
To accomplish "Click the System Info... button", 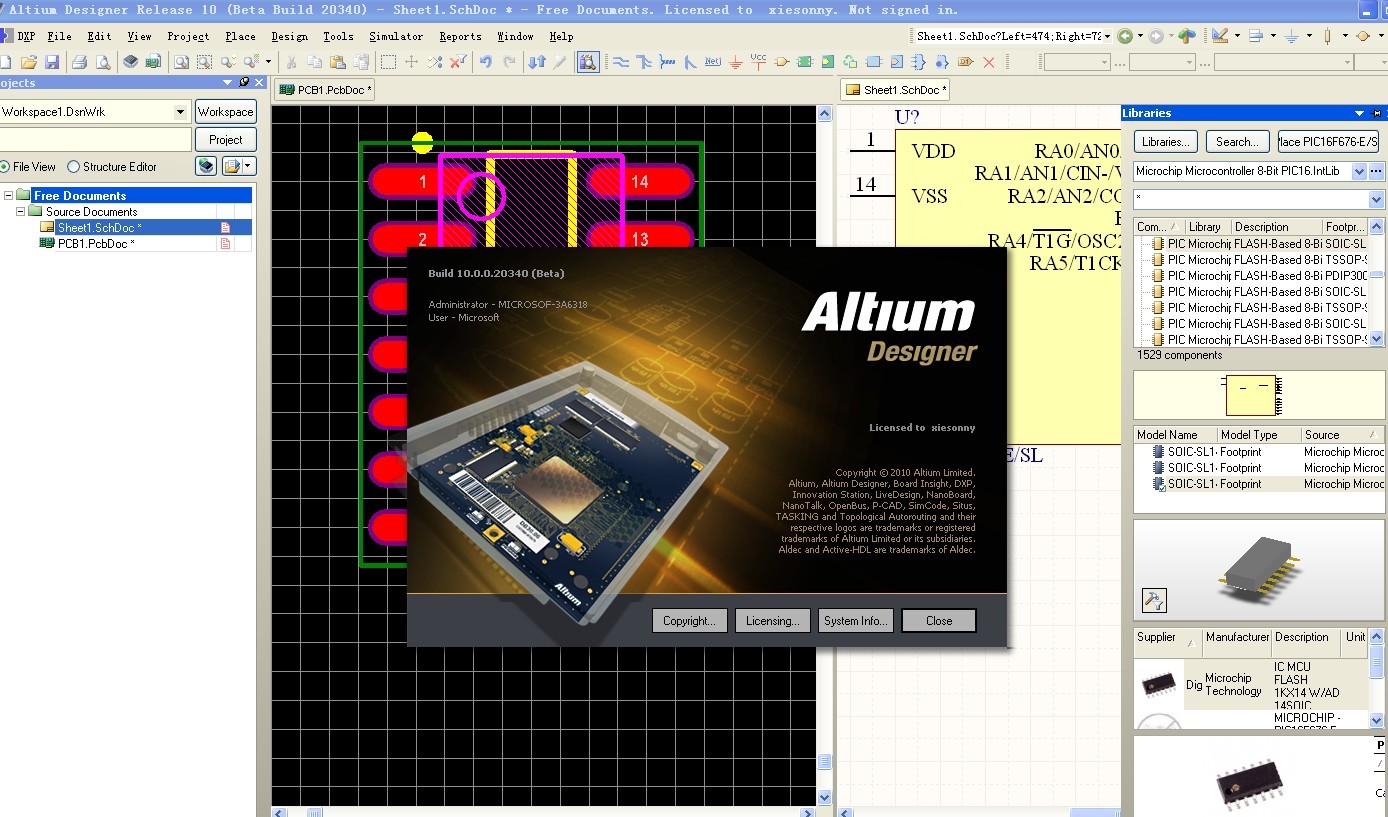I will (855, 621).
